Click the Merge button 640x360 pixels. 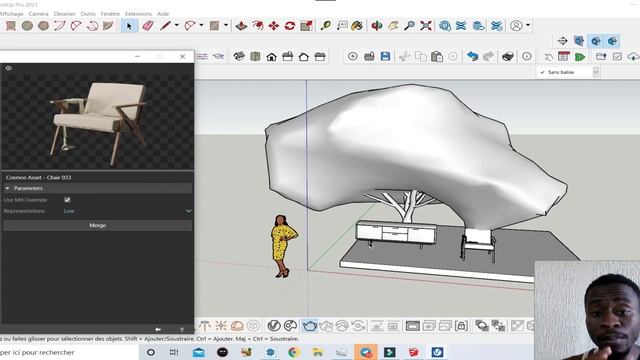pos(98,225)
